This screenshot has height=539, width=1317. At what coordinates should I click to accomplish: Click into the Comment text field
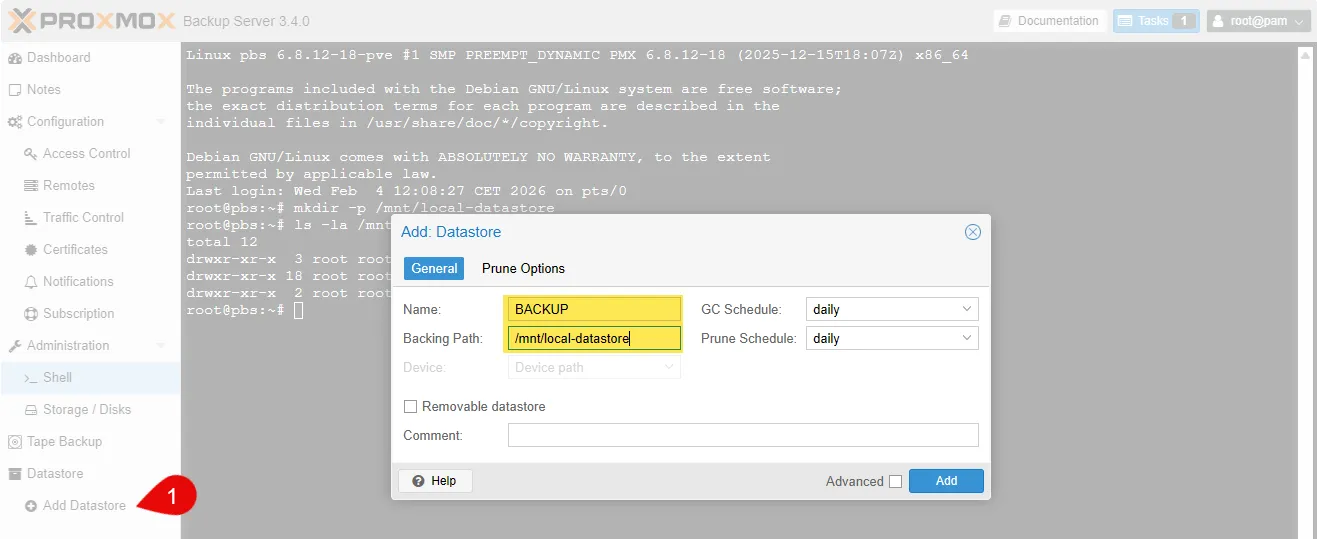tap(742, 436)
